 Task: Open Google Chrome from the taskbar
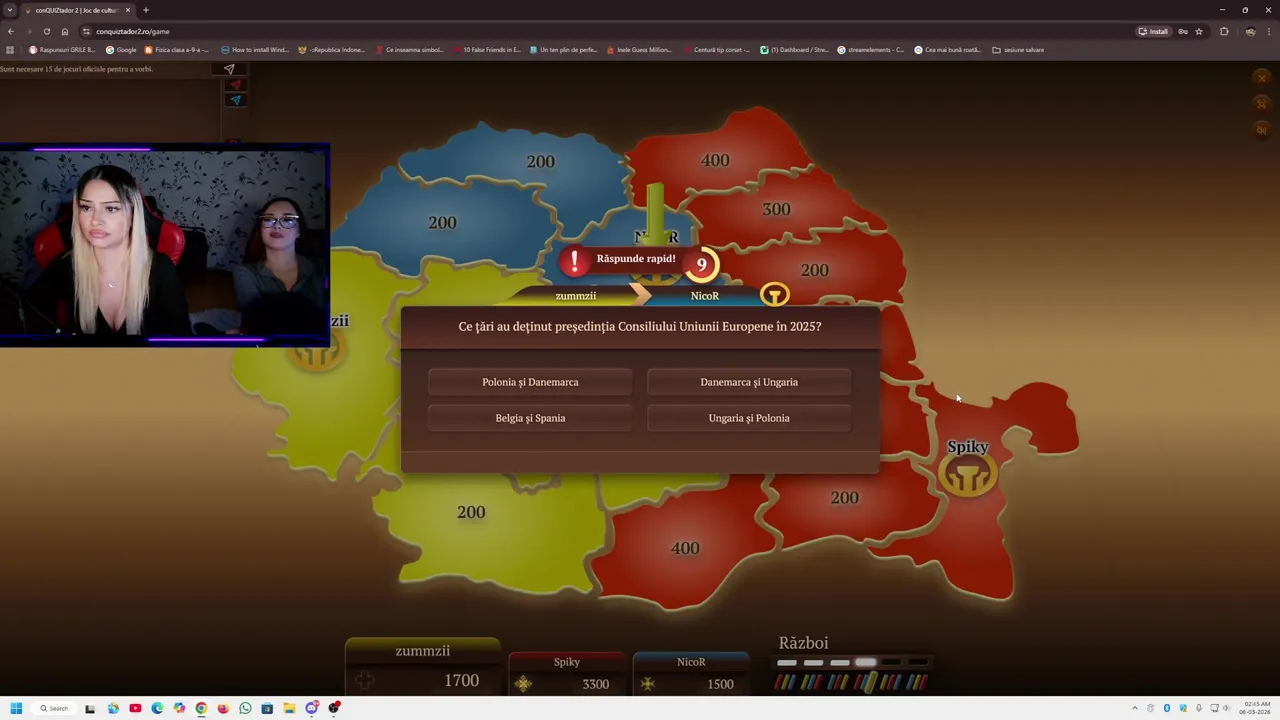click(201, 708)
